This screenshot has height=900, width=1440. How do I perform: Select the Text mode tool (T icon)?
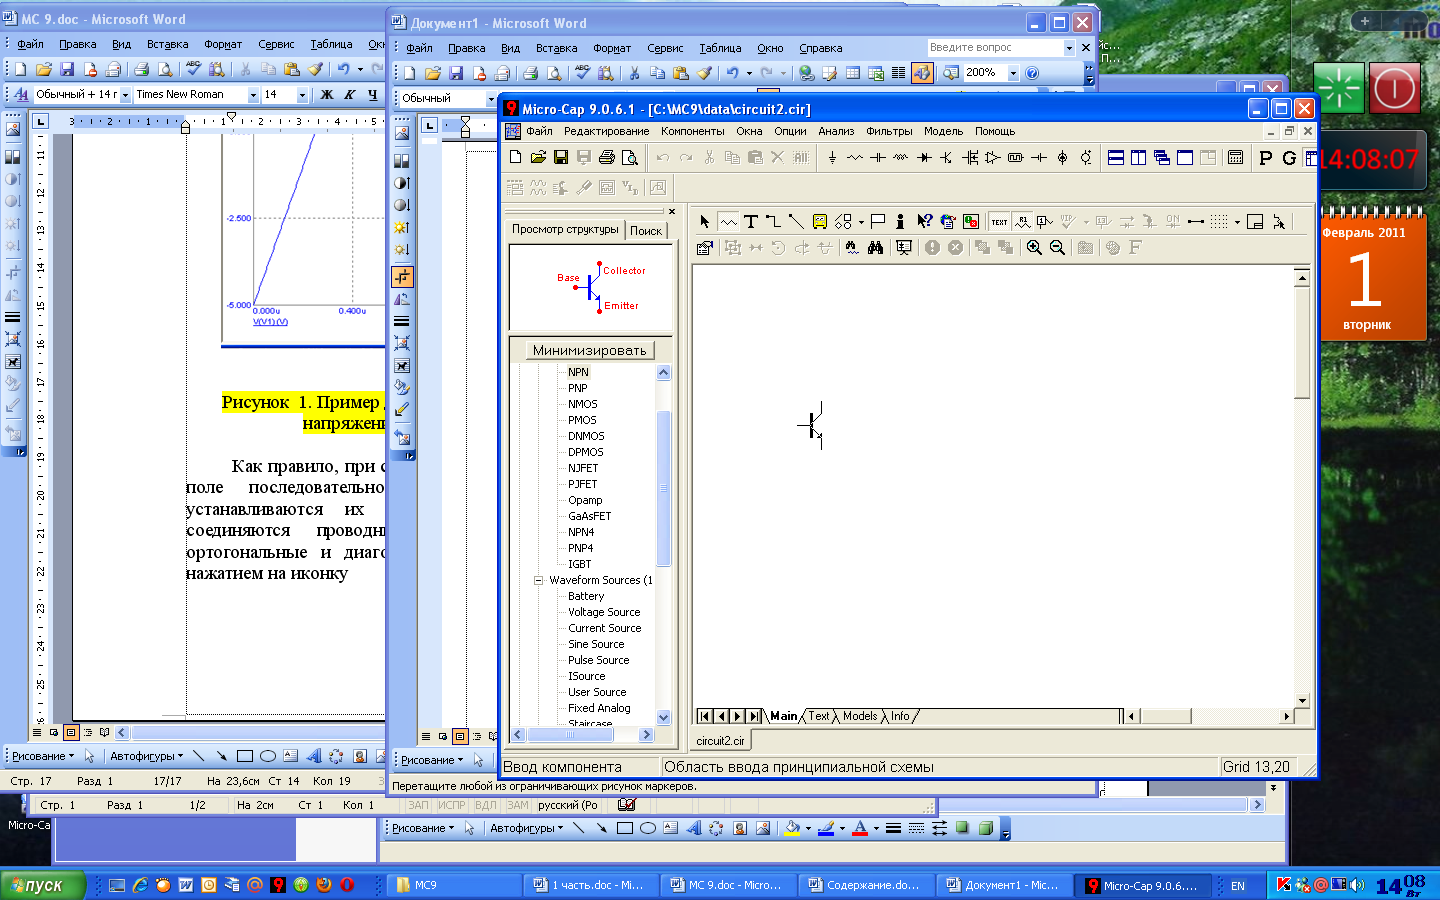click(751, 222)
